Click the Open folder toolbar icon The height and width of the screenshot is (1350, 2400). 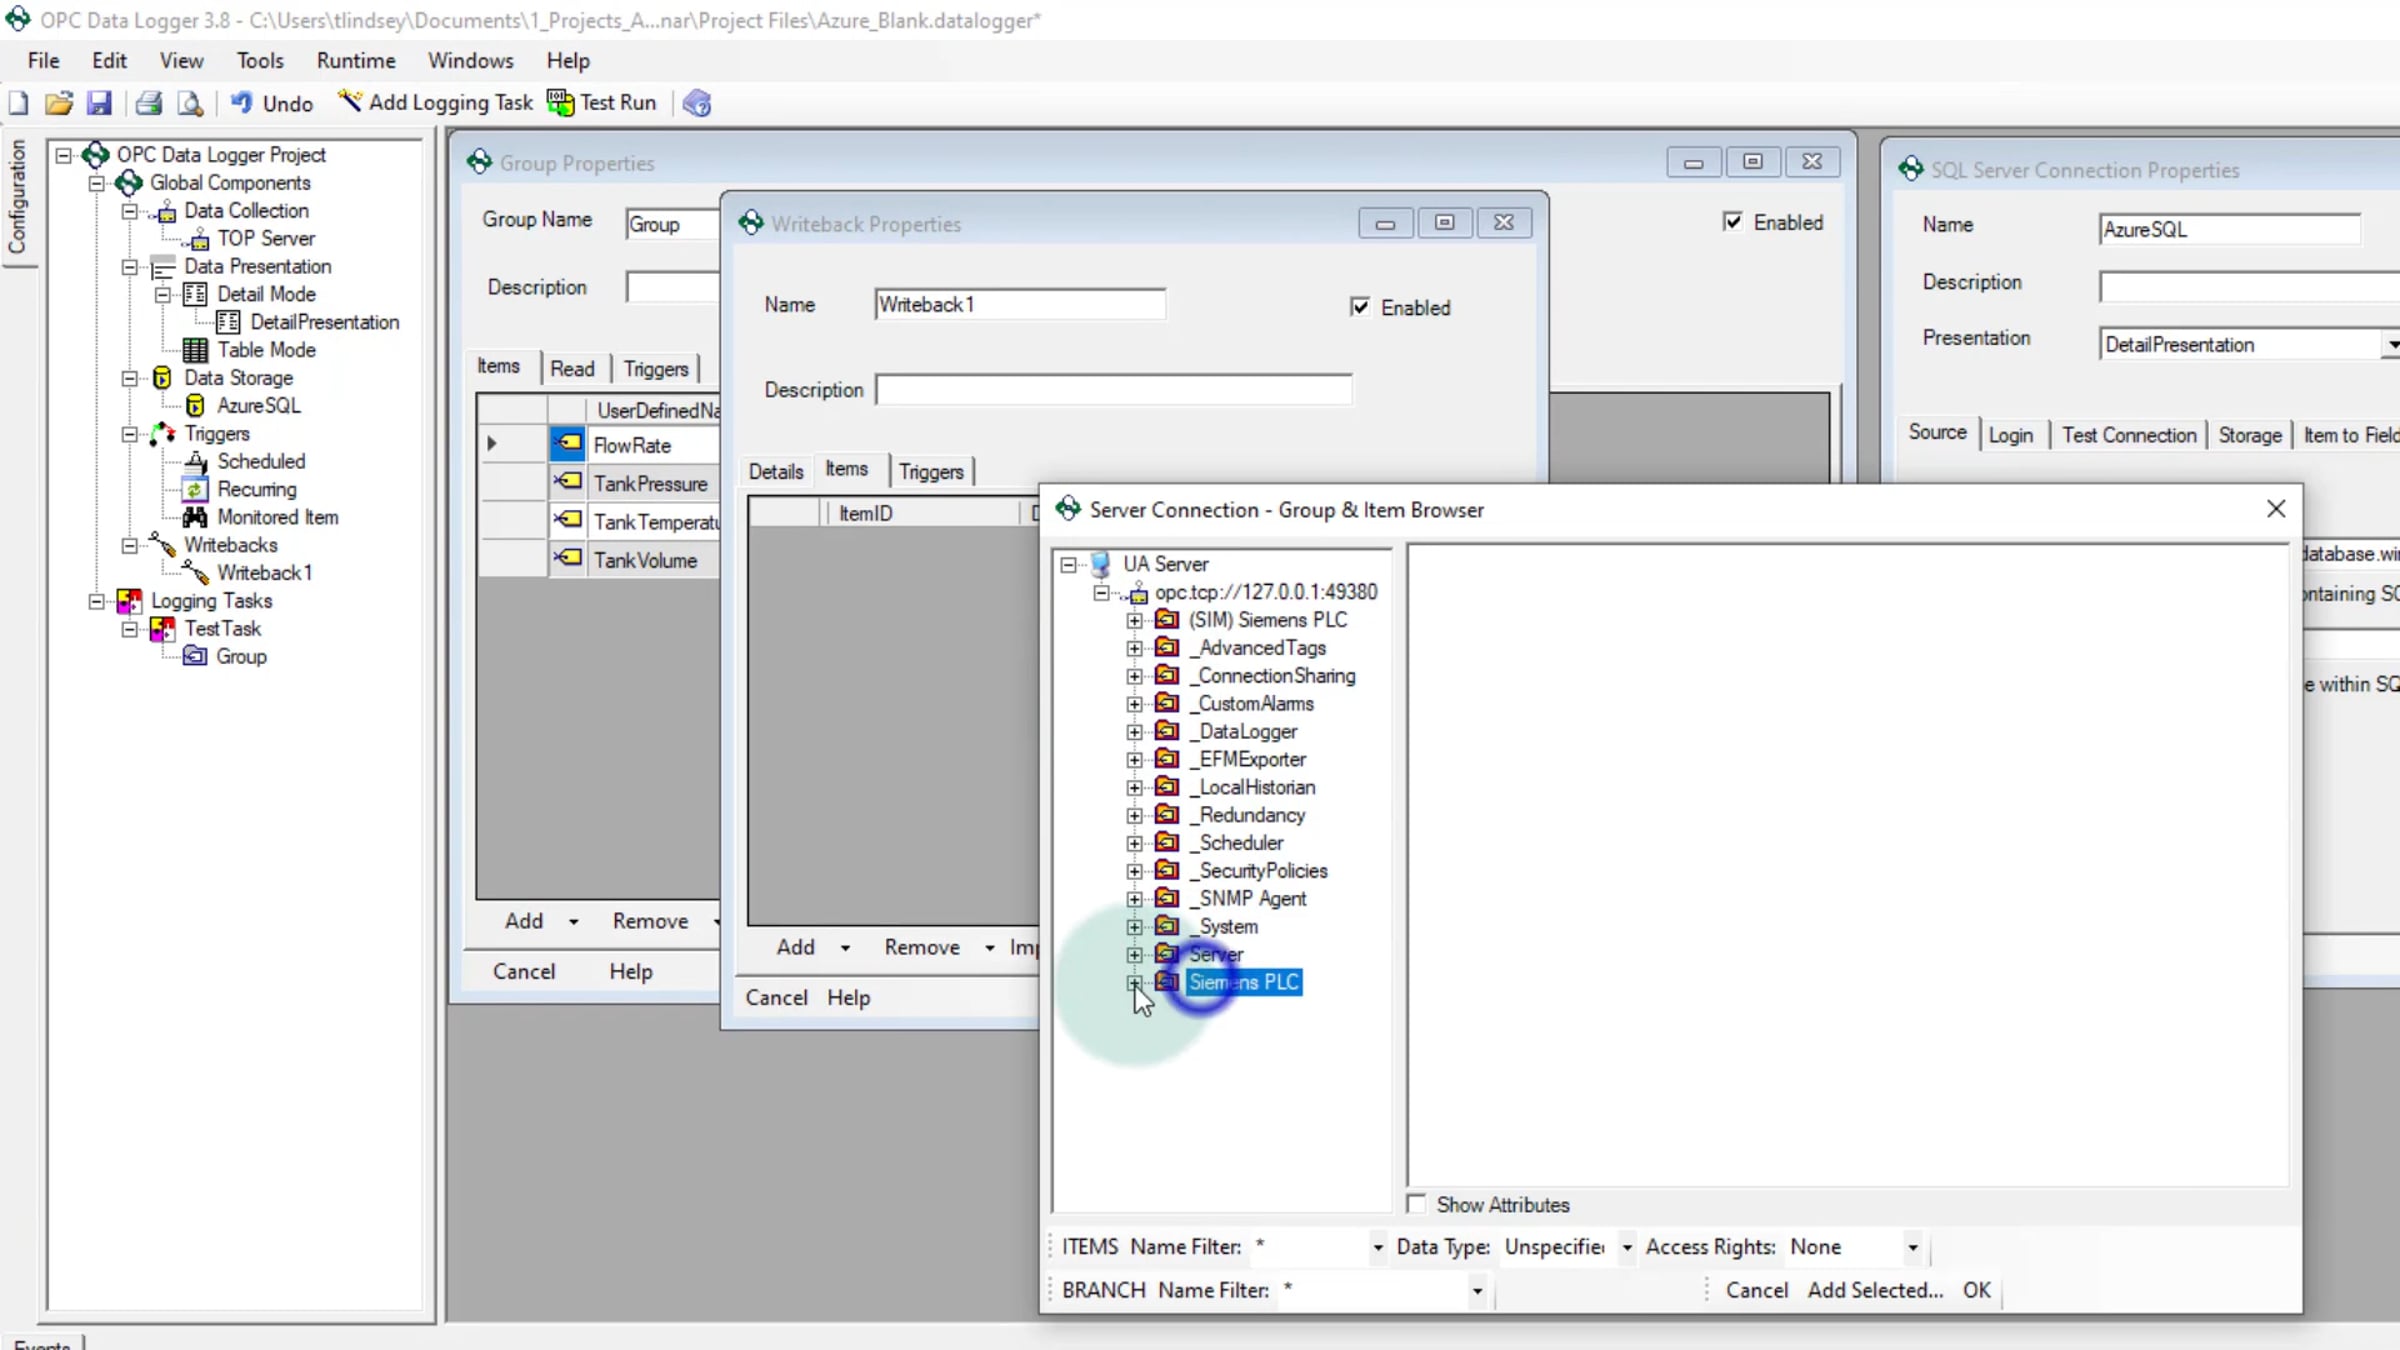click(59, 103)
